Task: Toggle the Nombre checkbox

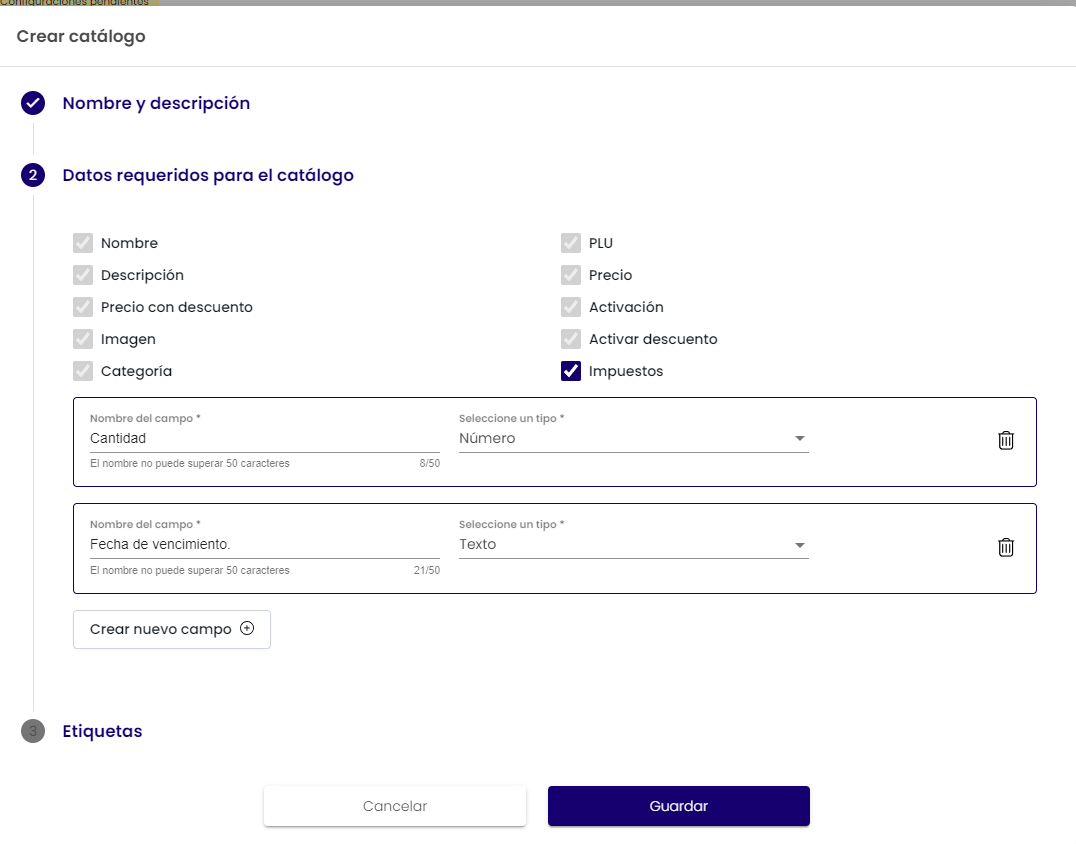Action: point(83,243)
